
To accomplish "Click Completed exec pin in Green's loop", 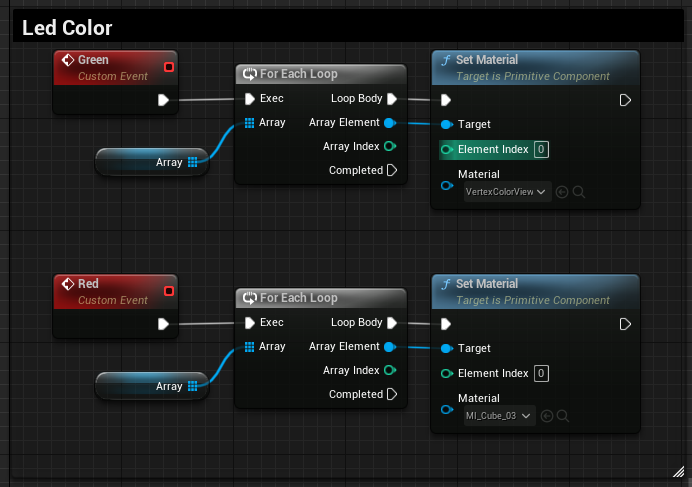I will tap(391, 171).
